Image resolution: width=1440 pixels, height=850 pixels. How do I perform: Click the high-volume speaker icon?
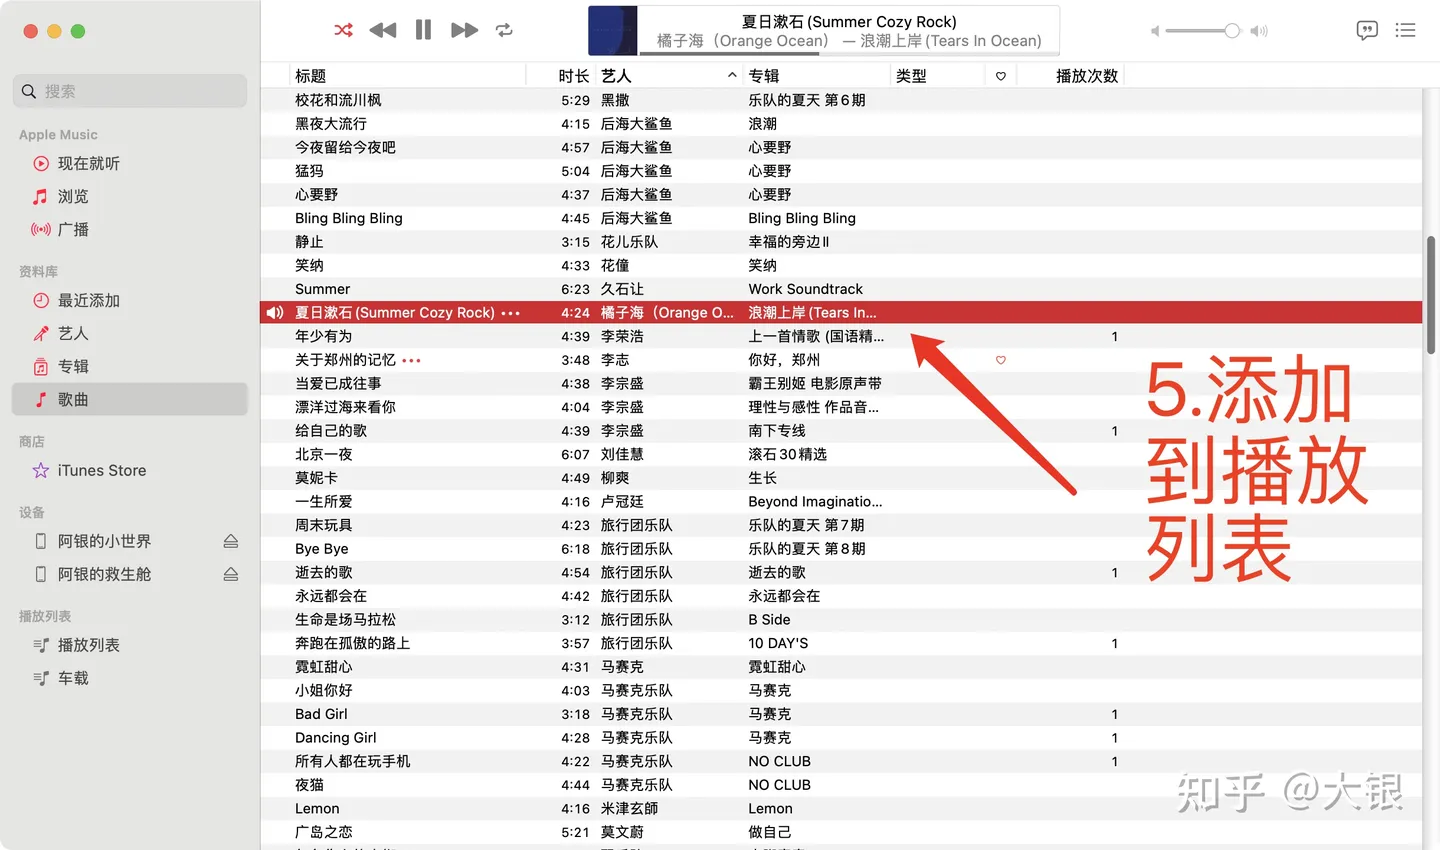[x=1259, y=31]
